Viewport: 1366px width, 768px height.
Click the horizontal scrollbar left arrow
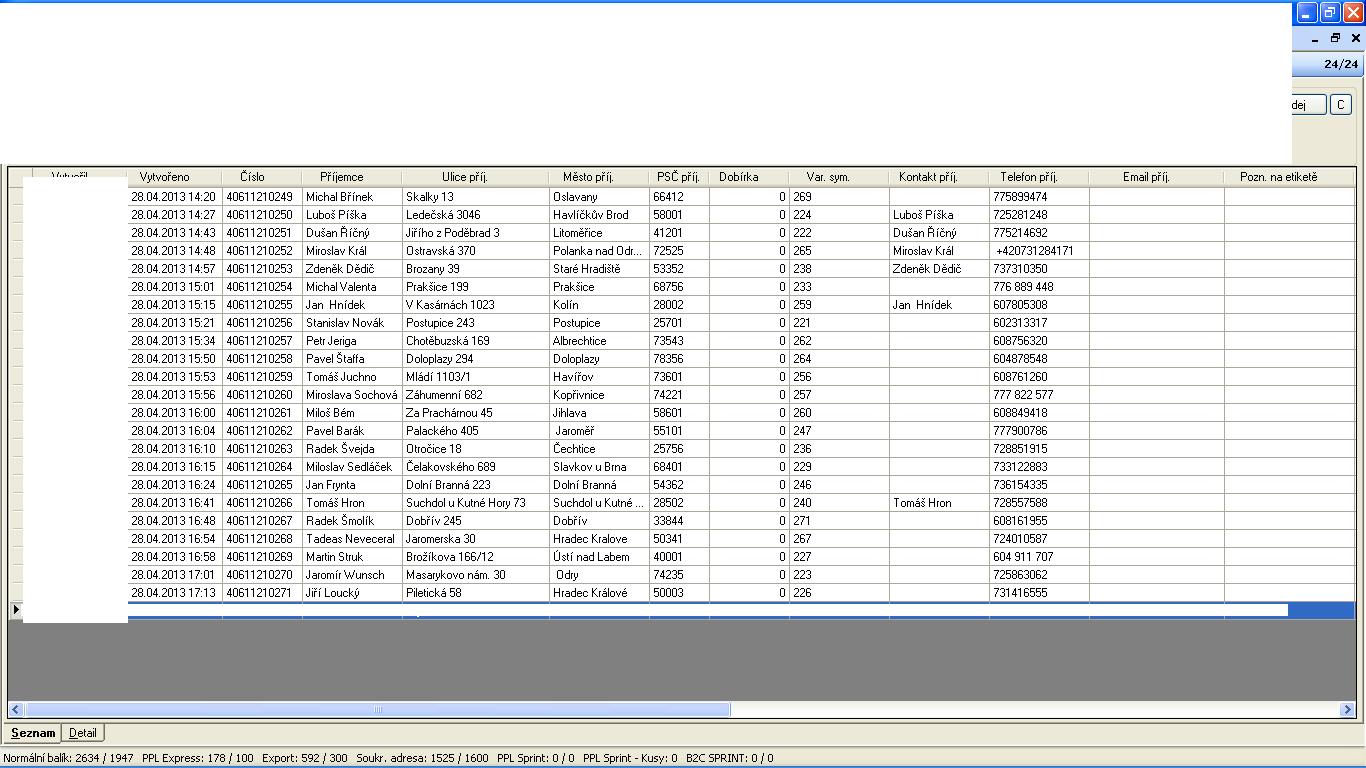[x=16, y=709]
